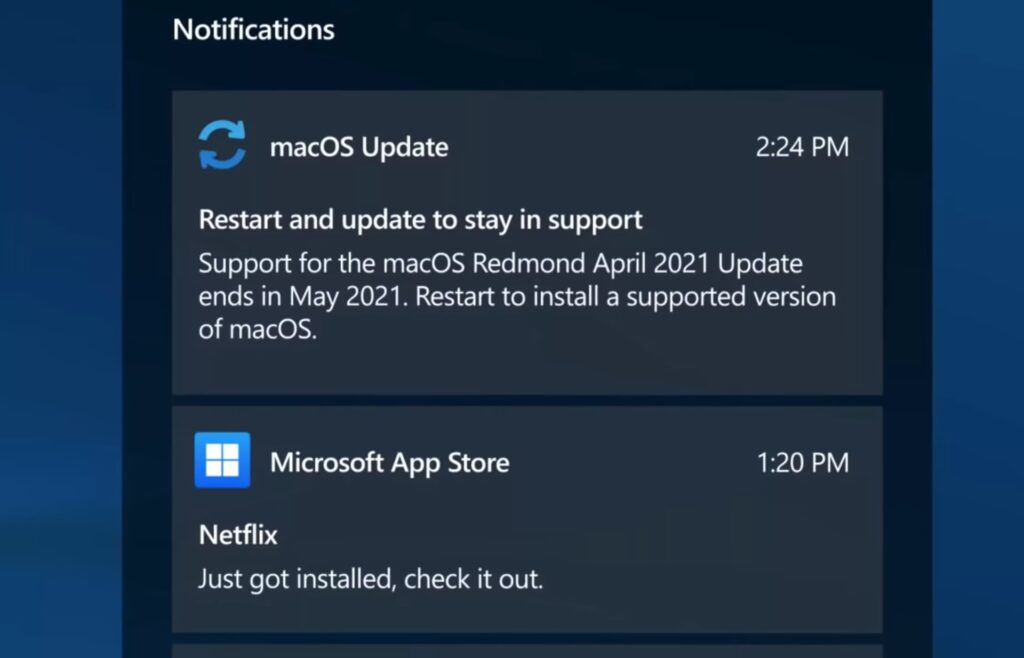Click the 1:20 PM timestamp
Viewport: 1024px width, 658px height.
(802, 462)
